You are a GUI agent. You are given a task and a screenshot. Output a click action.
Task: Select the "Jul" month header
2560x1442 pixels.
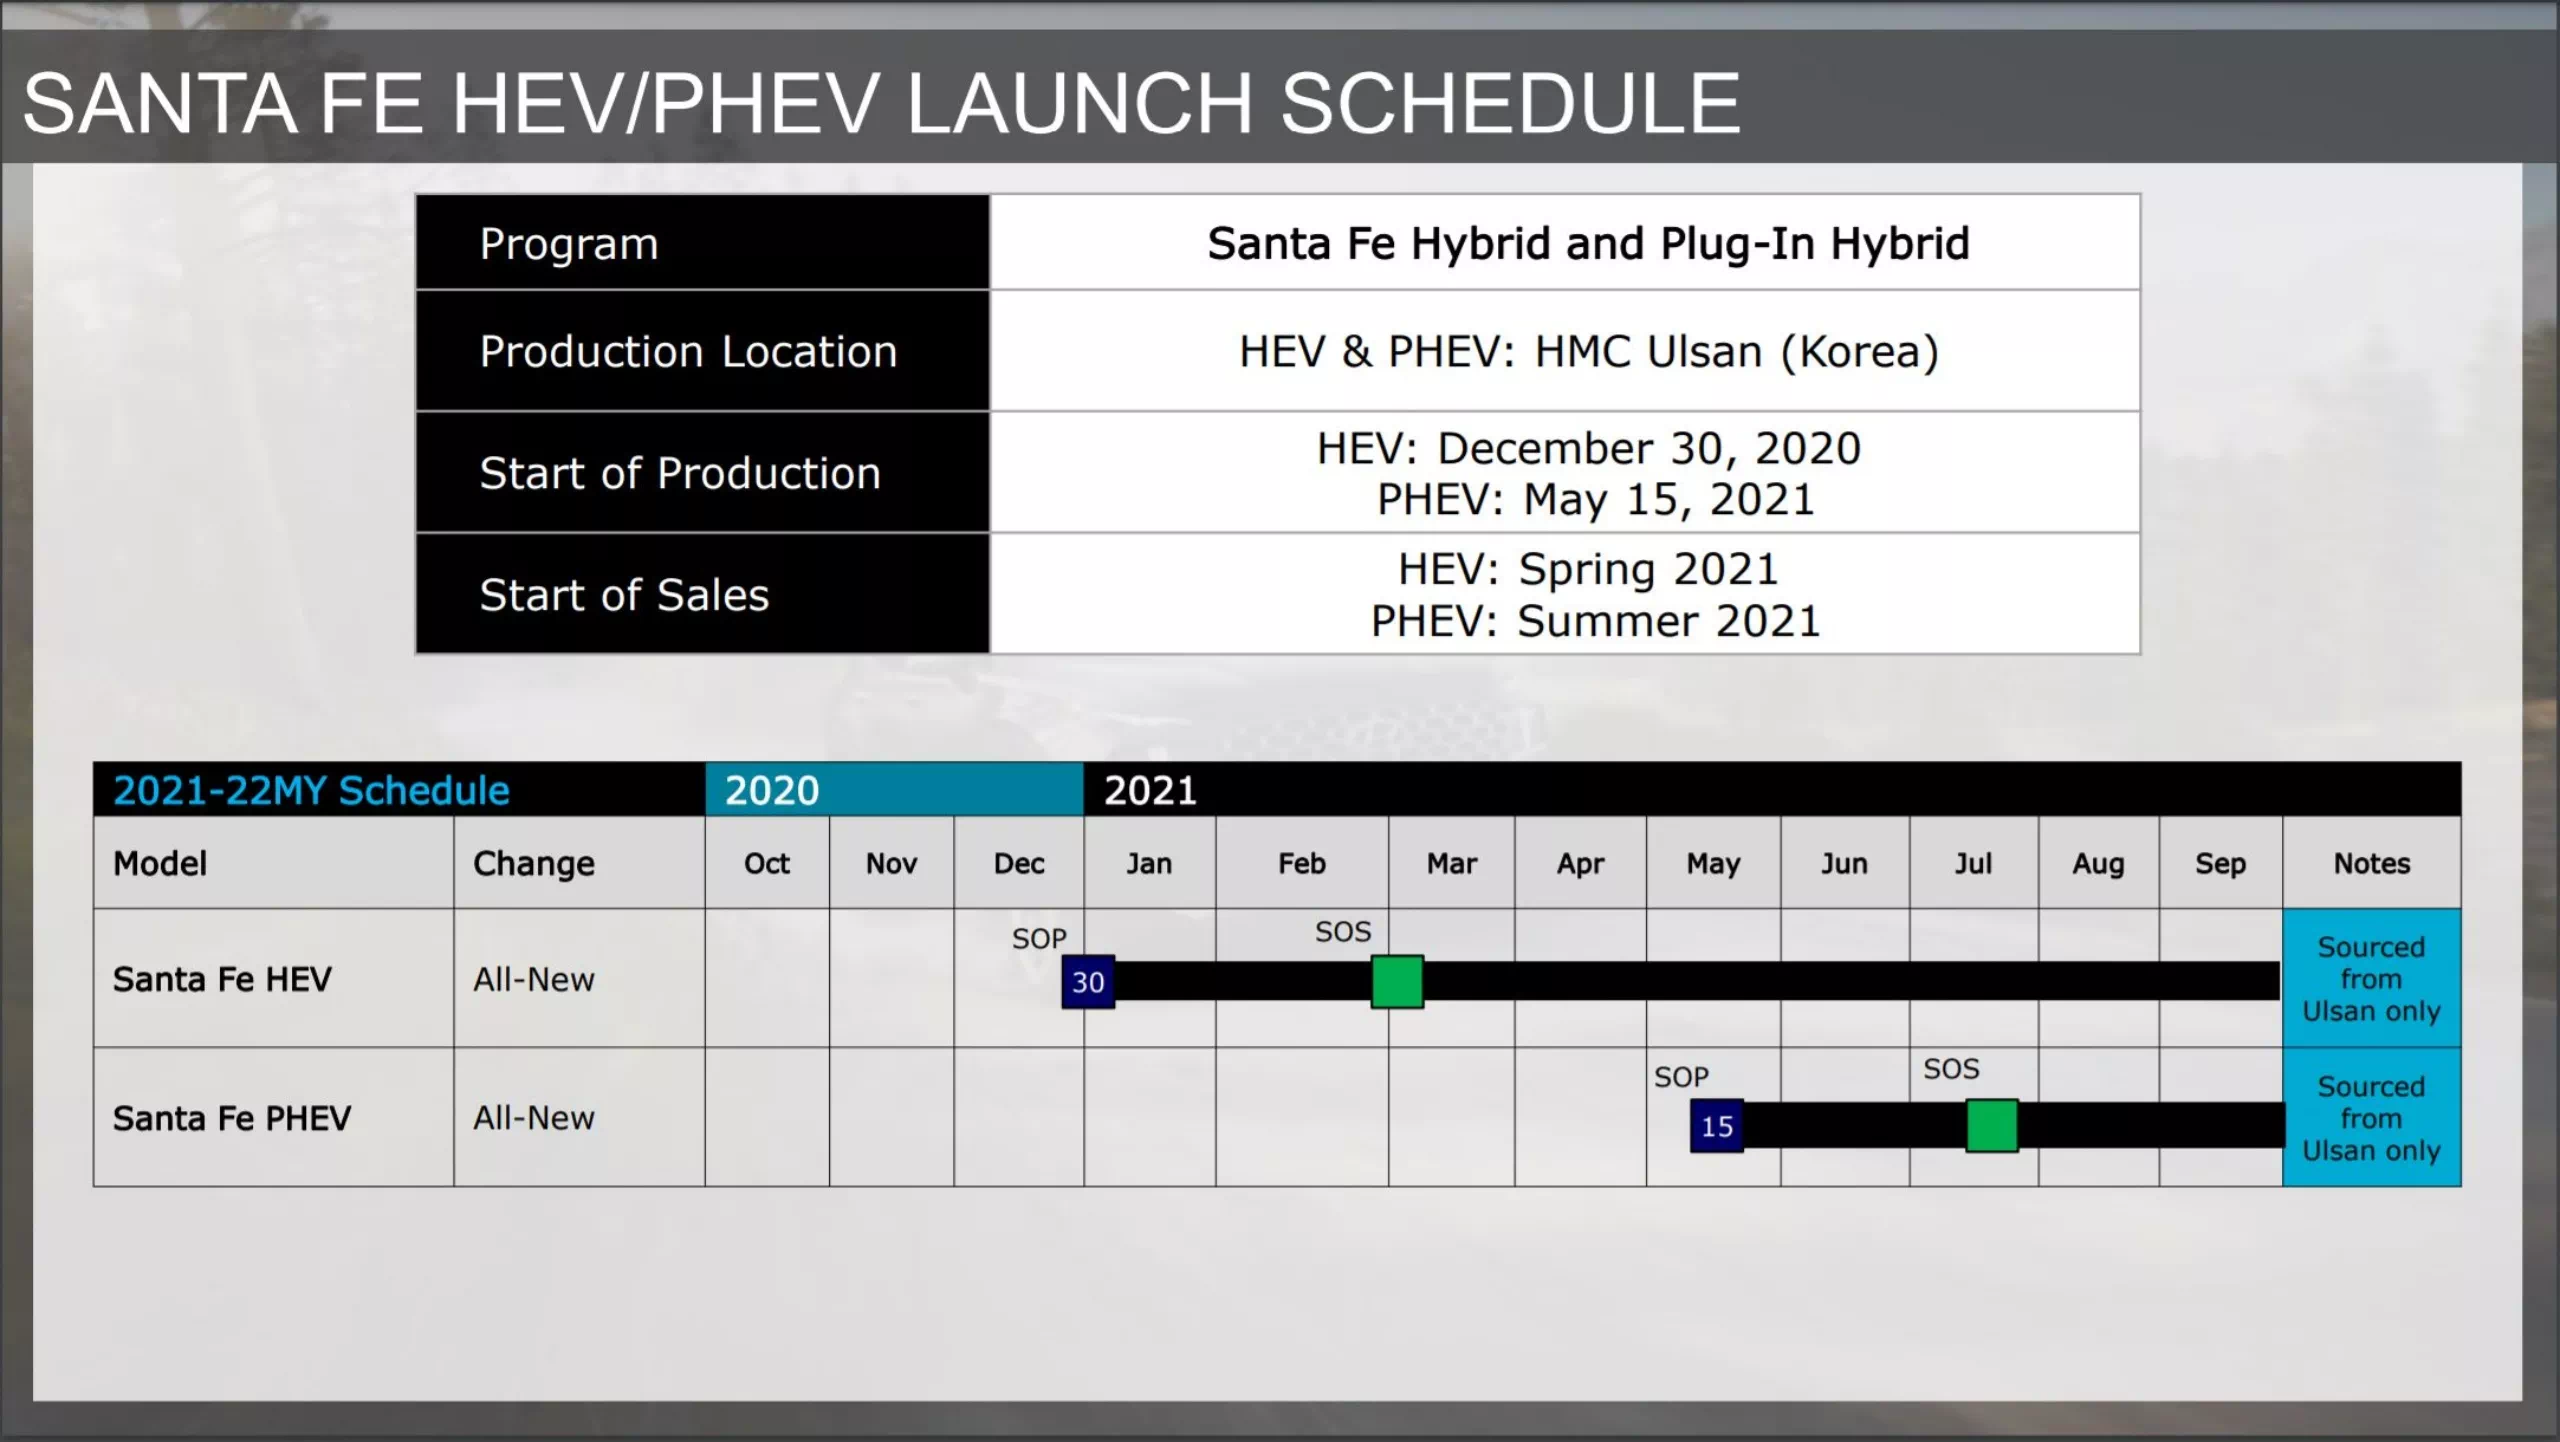point(1974,863)
